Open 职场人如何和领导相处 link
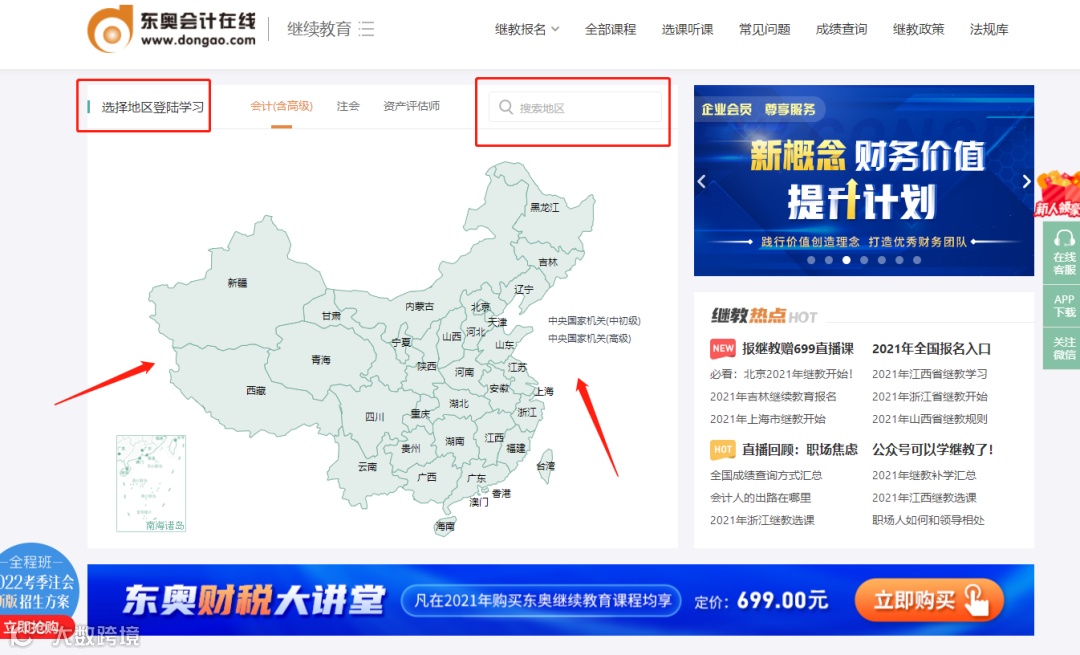Viewport: 1080px width, 655px height. [x=928, y=520]
